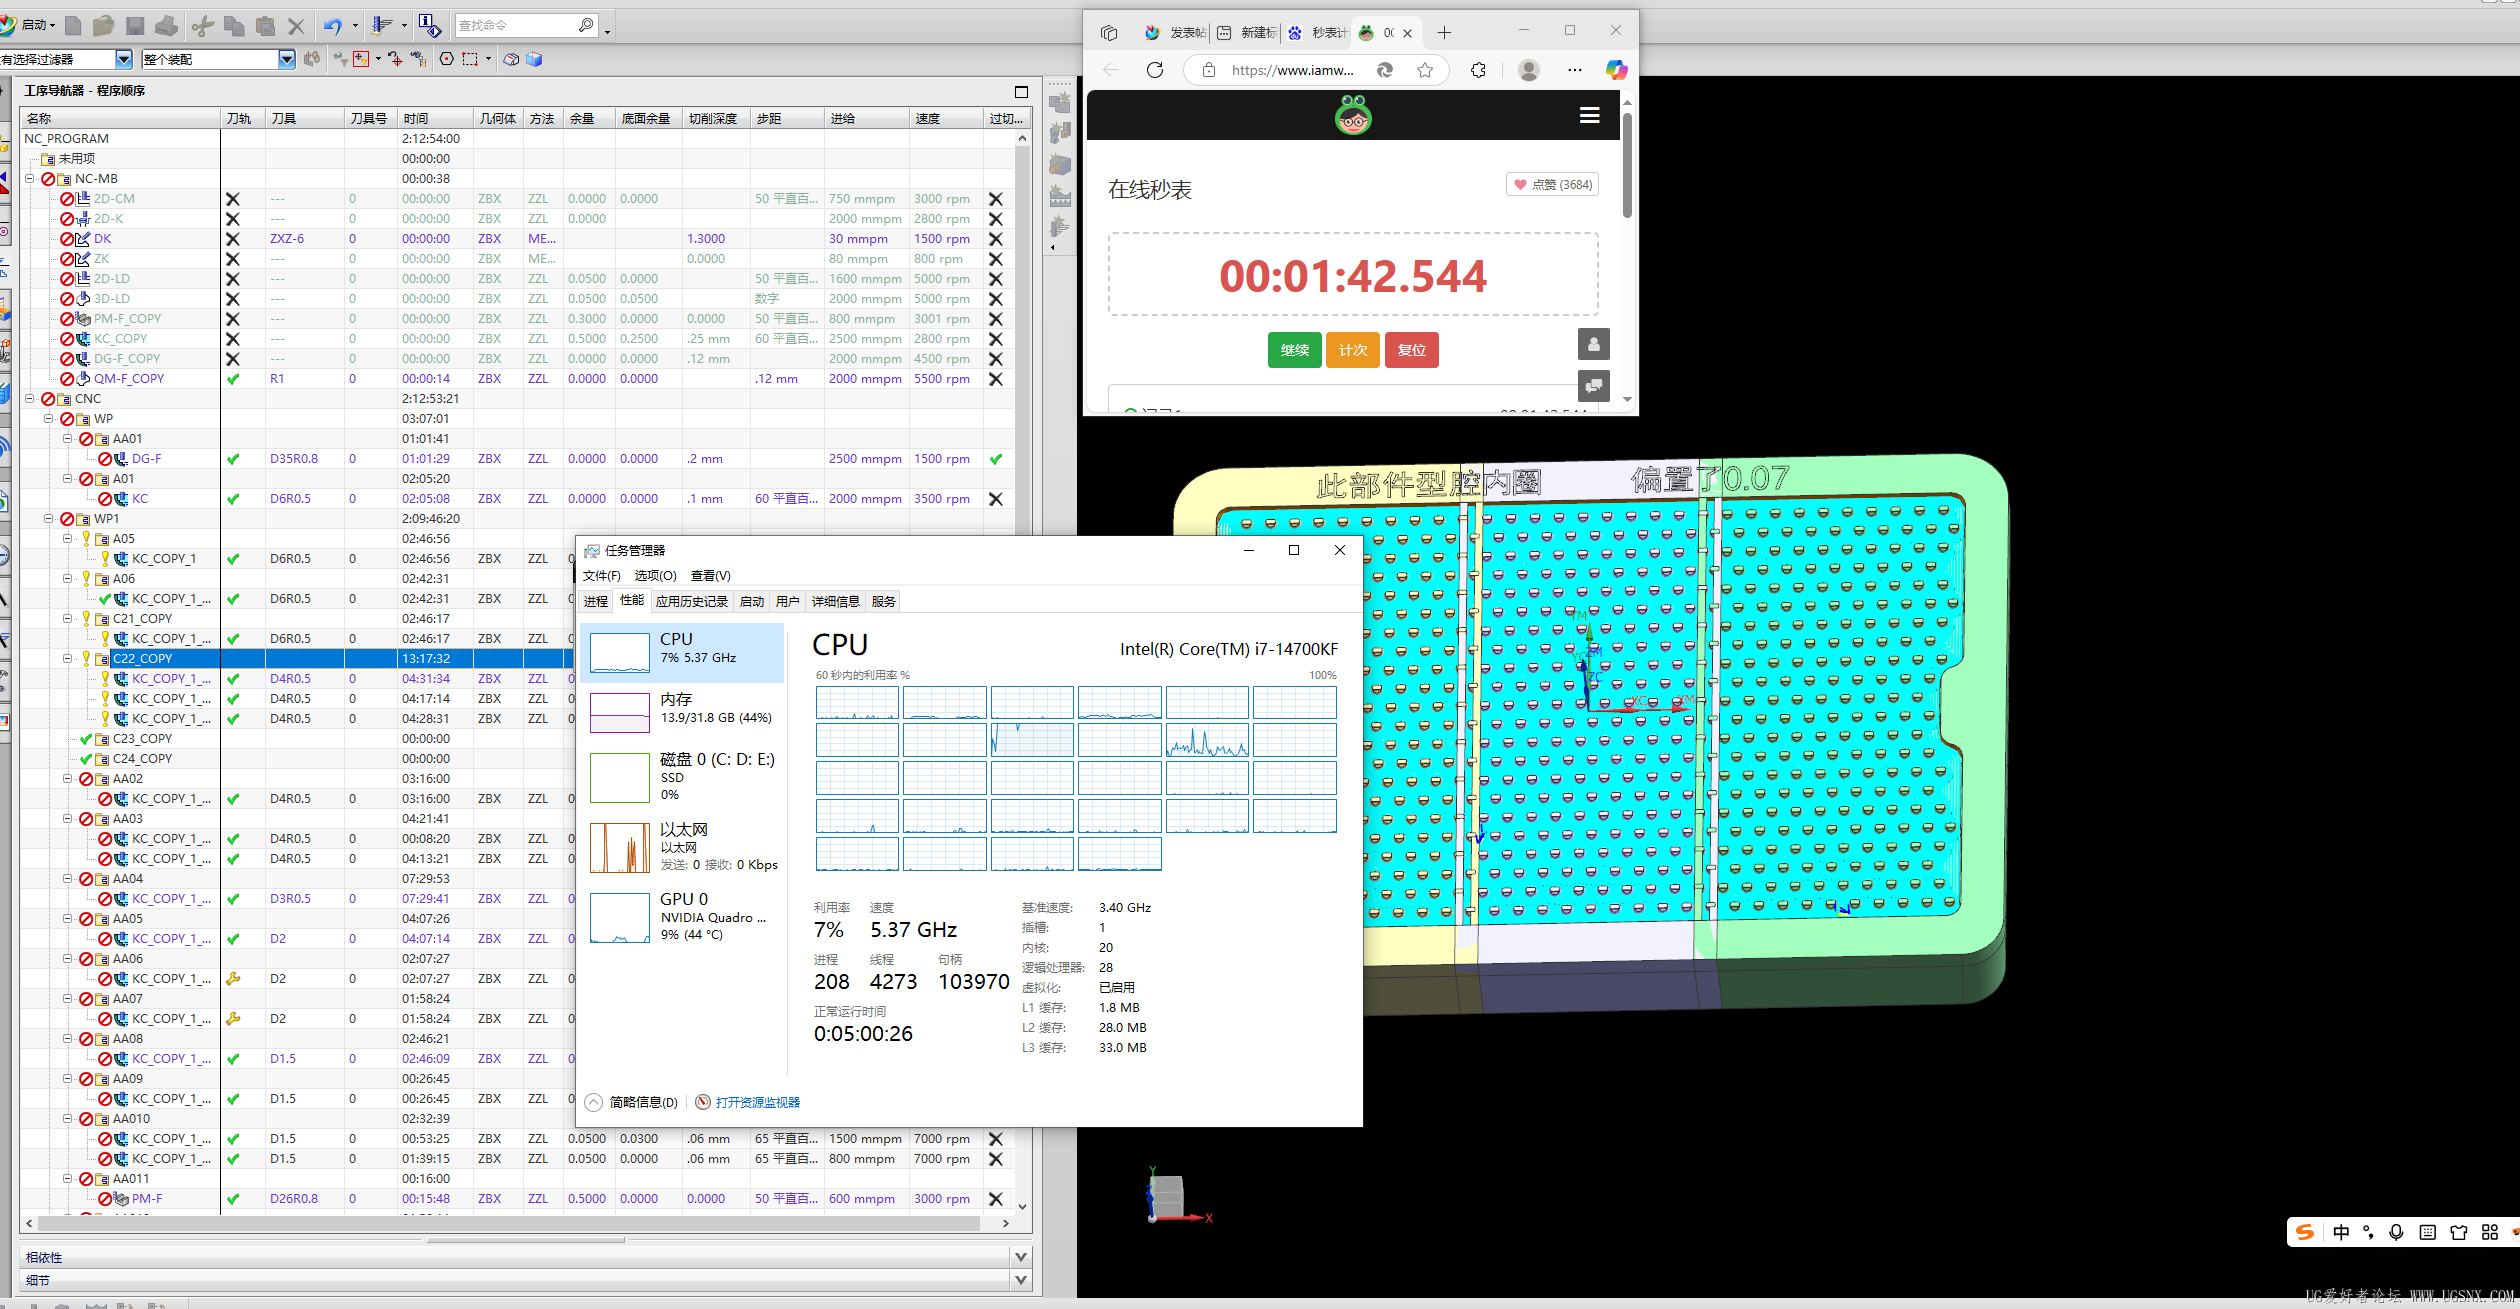The image size is (2520, 1309).
Task: Click the Copy icon in NX toolbar
Action: [234, 26]
